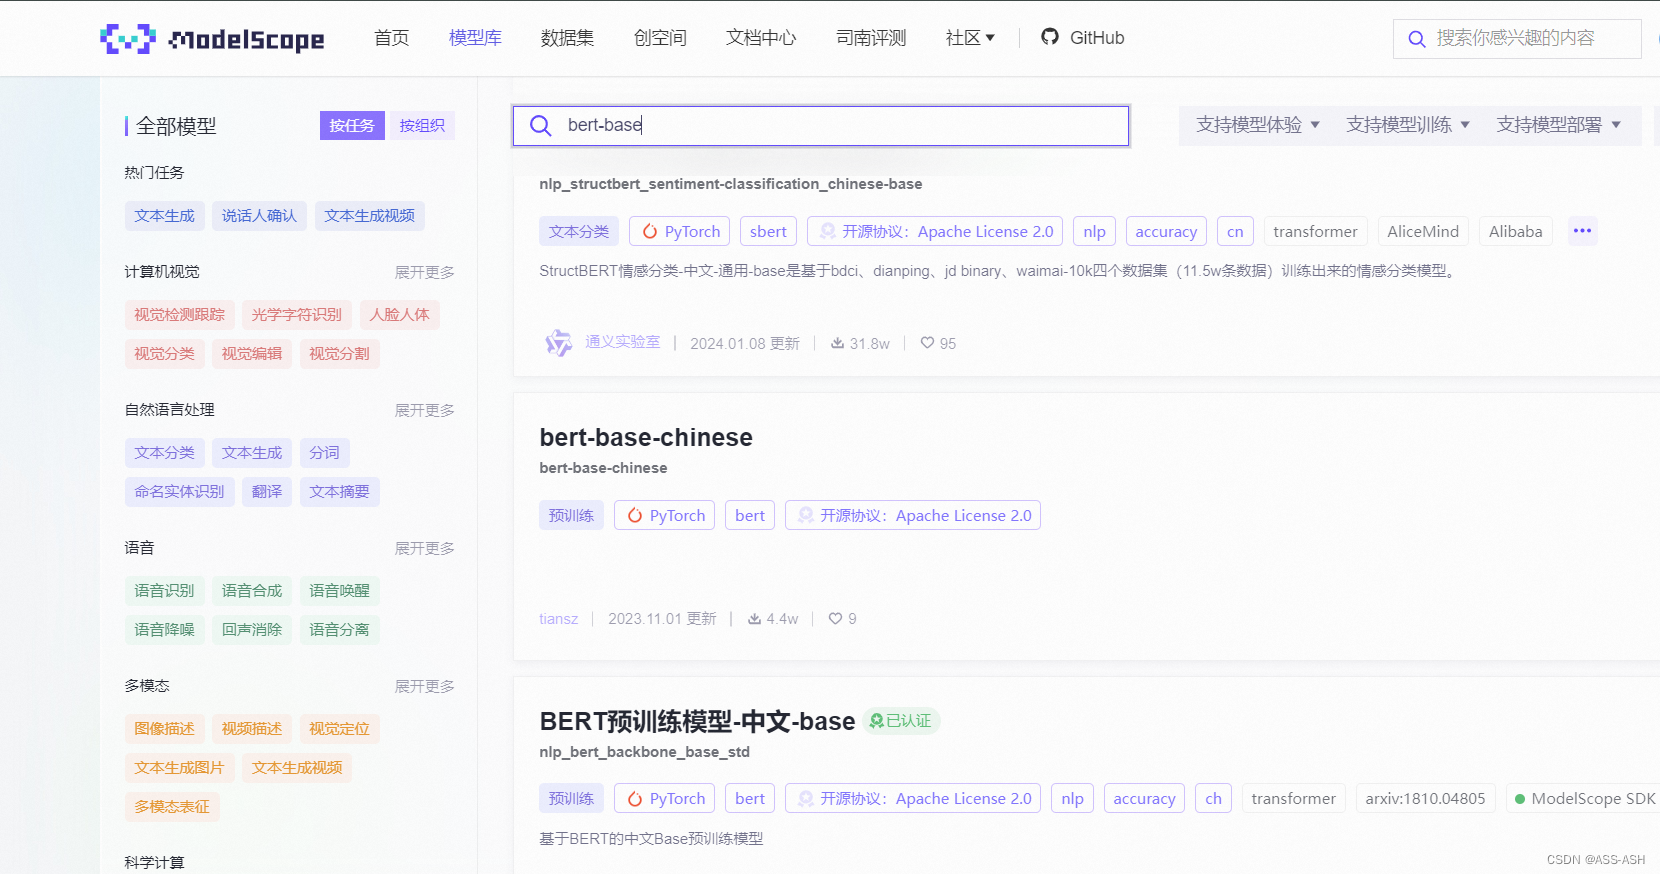Click PyTorch flame icon on bert-base-chinese card
This screenshot has width=1660, height=874.
tap(635, 515)
